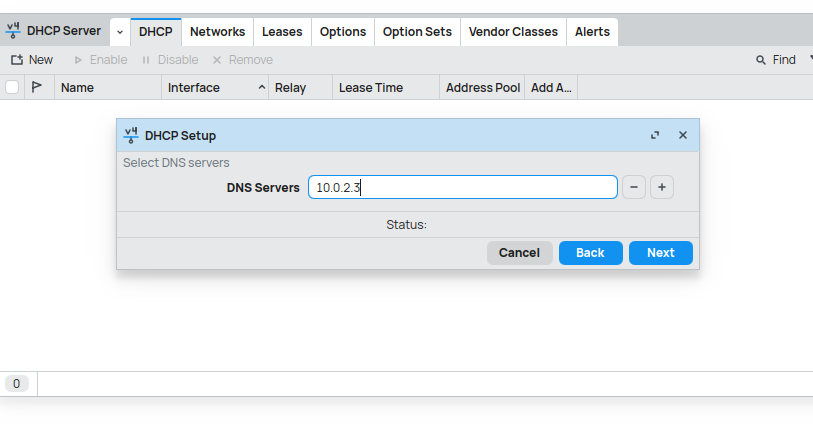Click the New entry icon button
The width and height of the screenshot is (813, 426).
17,60
